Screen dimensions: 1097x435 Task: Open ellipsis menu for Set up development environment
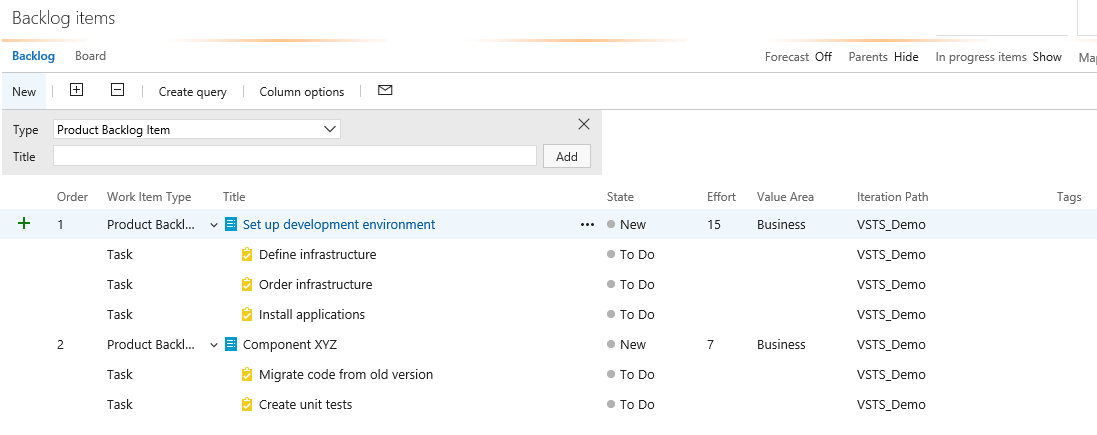click(587, 224)
